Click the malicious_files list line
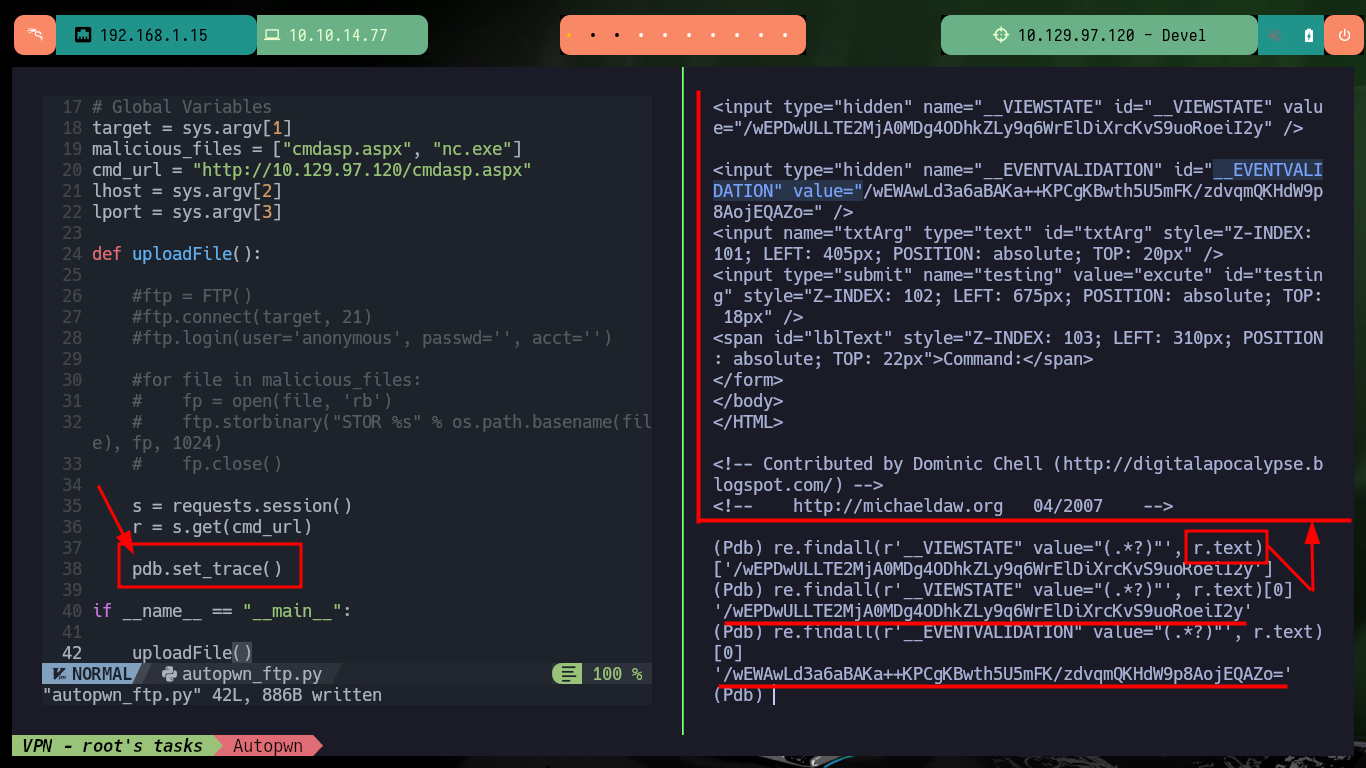 click(x=307, y=149)
